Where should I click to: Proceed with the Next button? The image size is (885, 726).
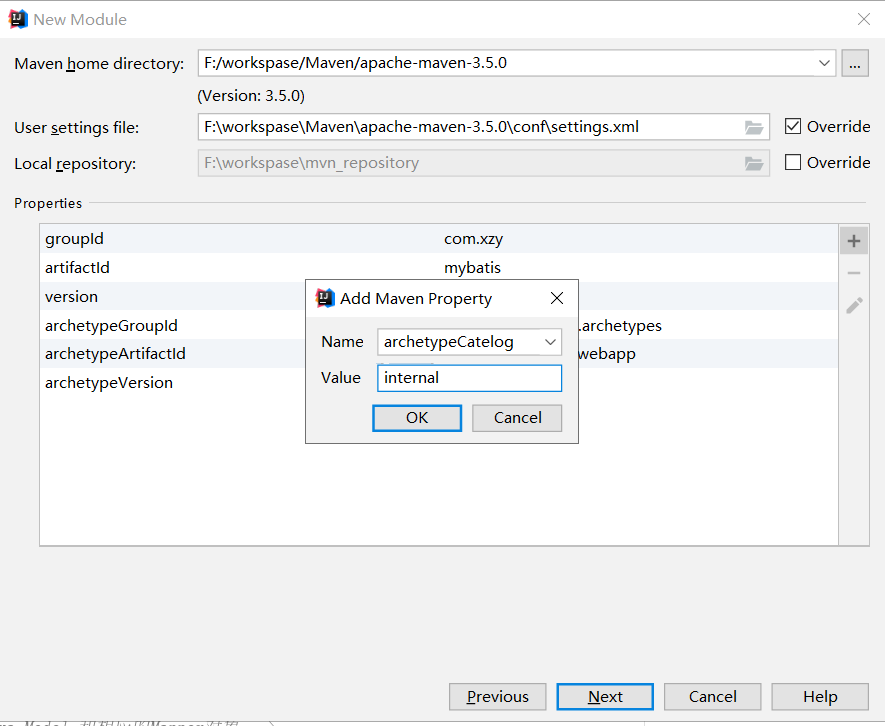coord(605,697)
